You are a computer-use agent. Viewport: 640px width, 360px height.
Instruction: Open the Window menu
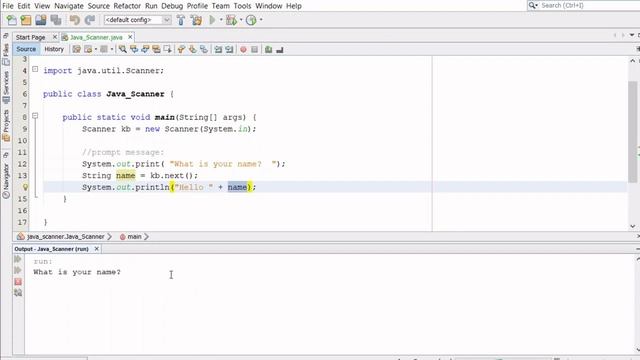point(269,6)
